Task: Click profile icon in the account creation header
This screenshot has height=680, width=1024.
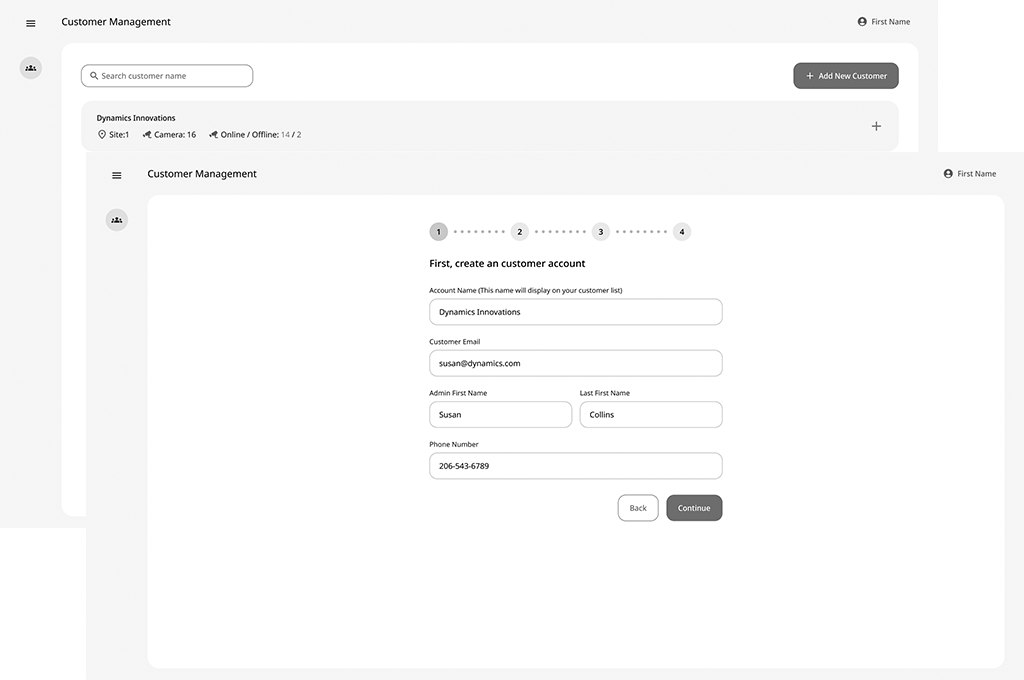Action: (948, 174)
